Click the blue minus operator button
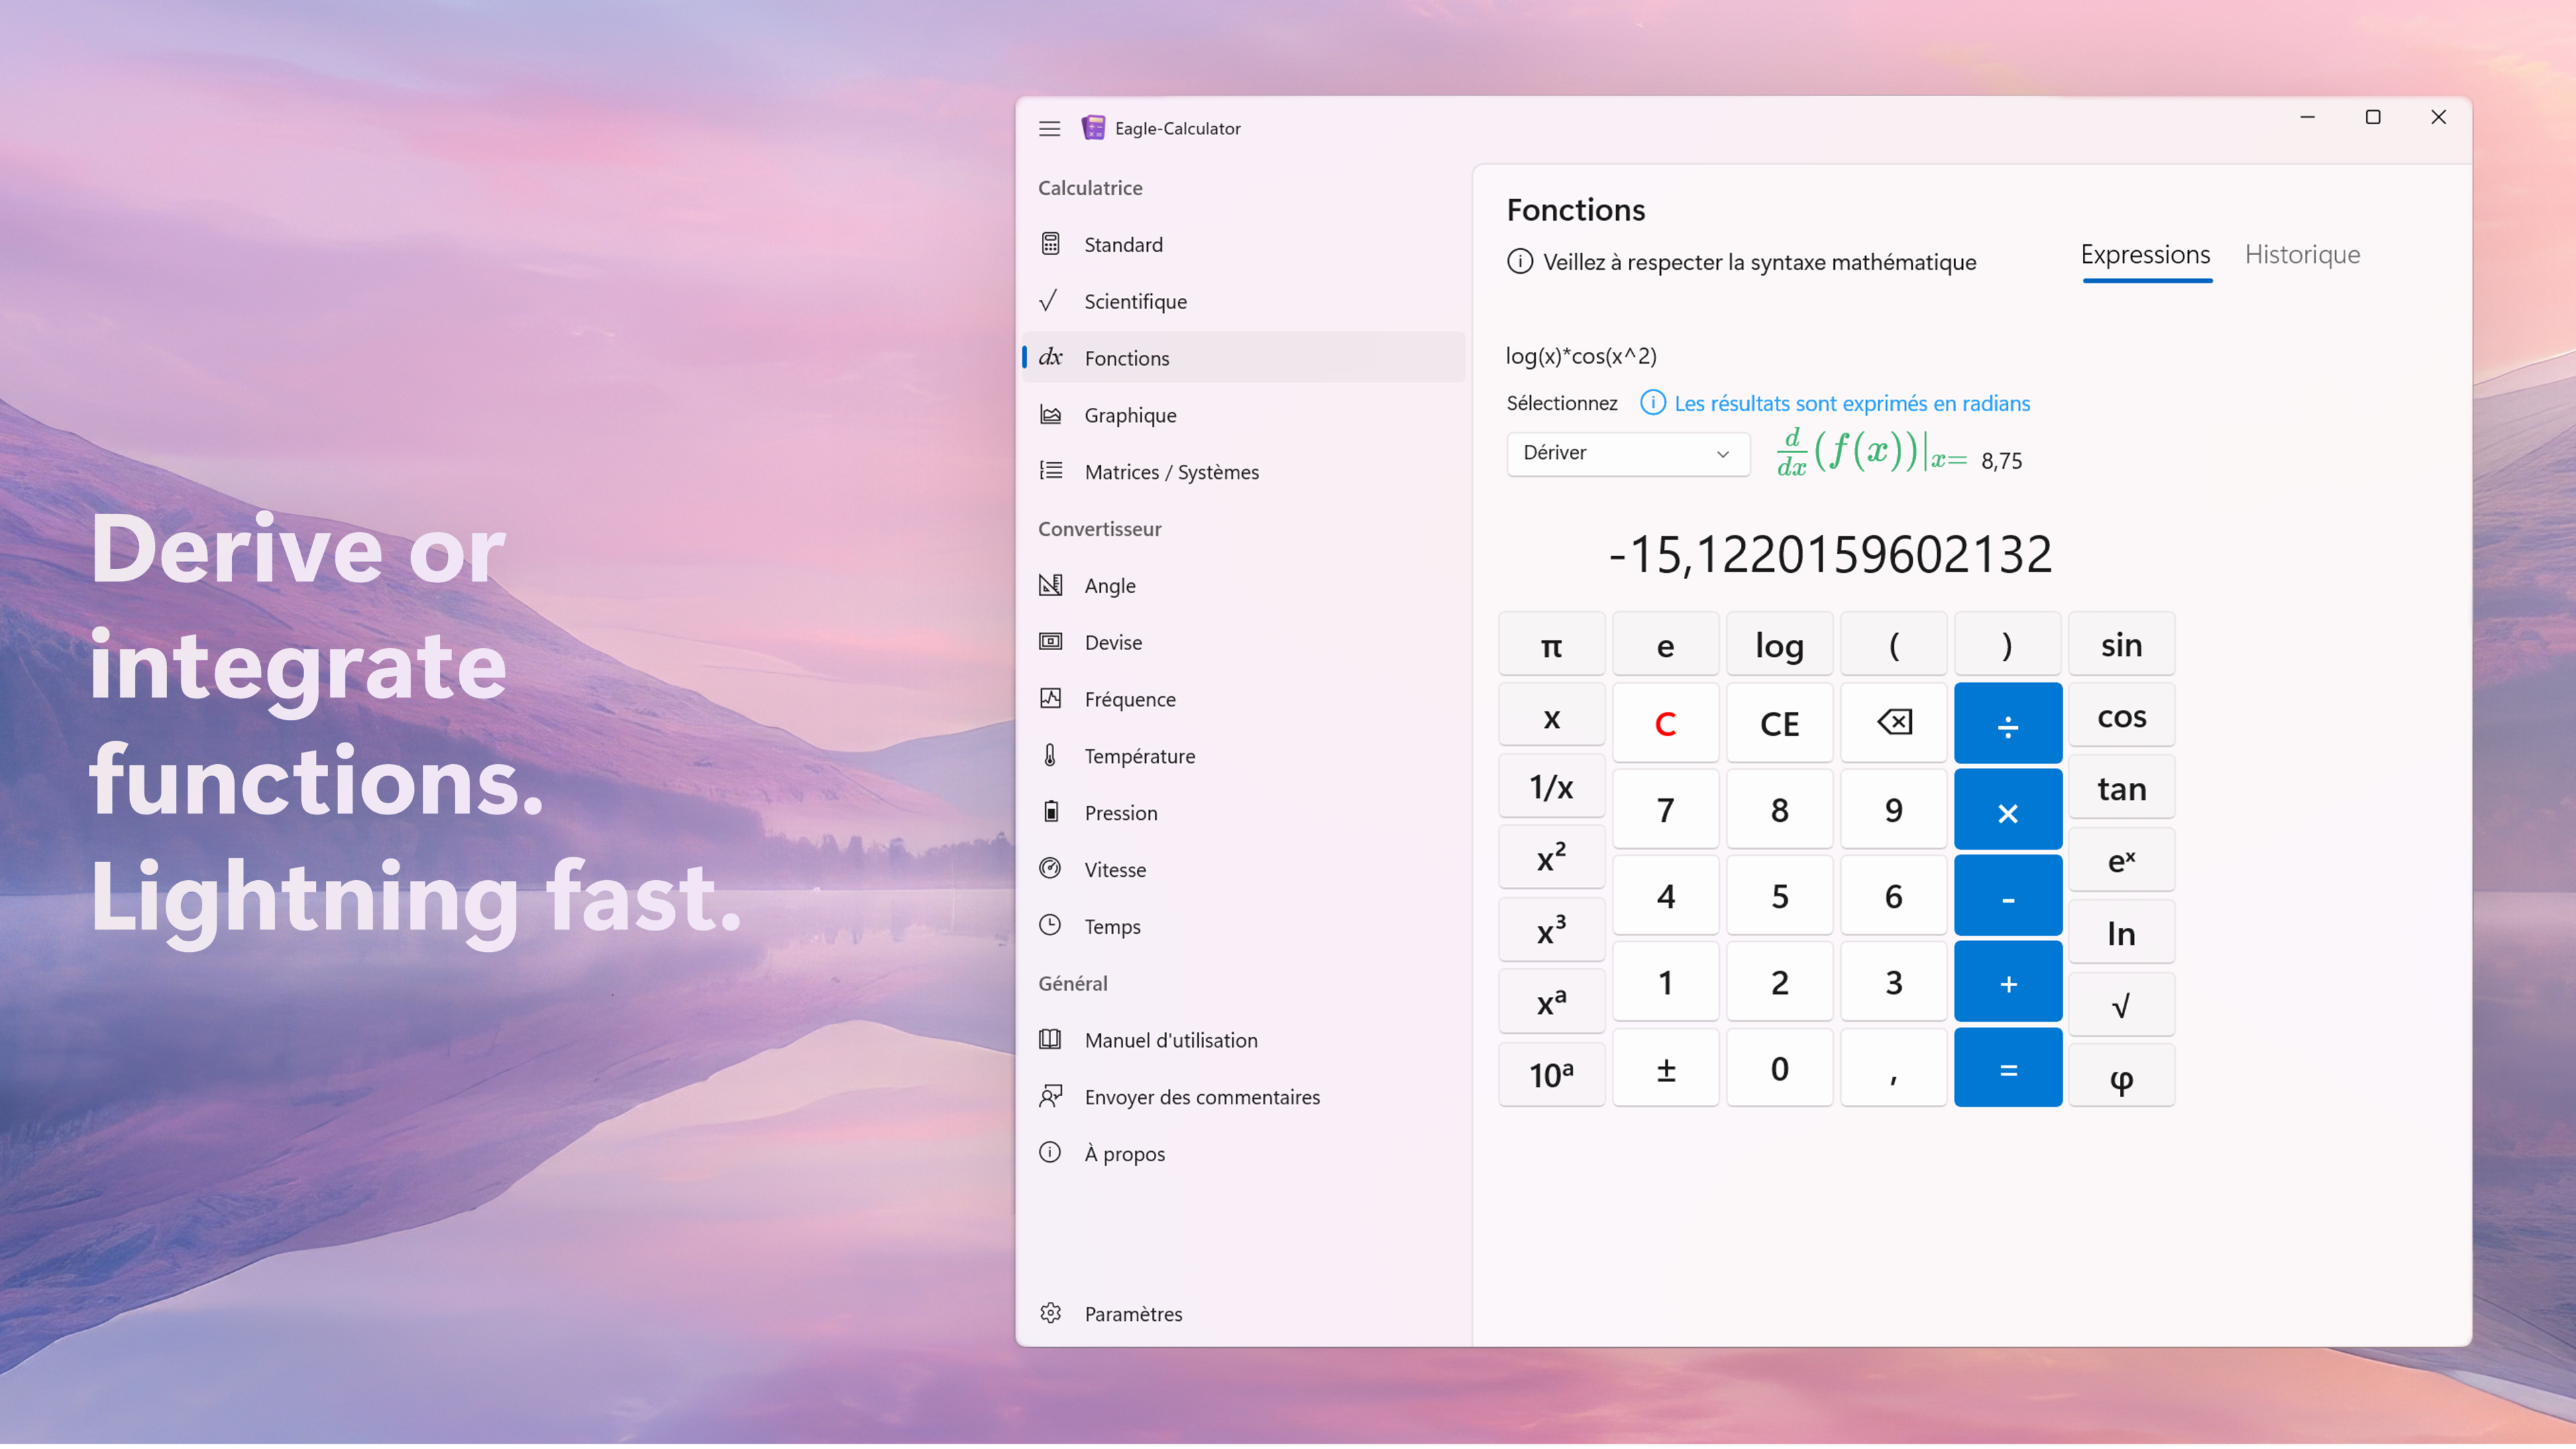 click(2008, 896)
